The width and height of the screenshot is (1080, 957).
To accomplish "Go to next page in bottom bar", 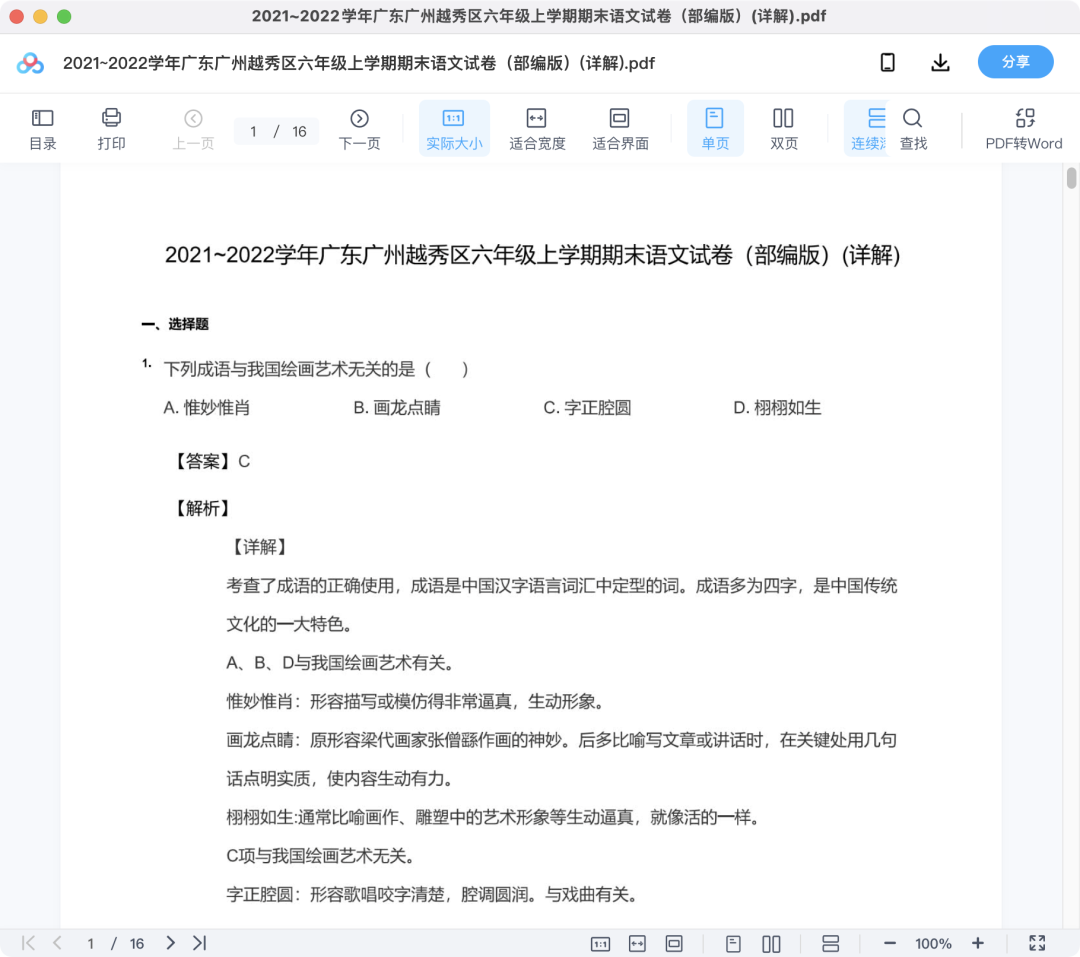I will pos(170,943).
